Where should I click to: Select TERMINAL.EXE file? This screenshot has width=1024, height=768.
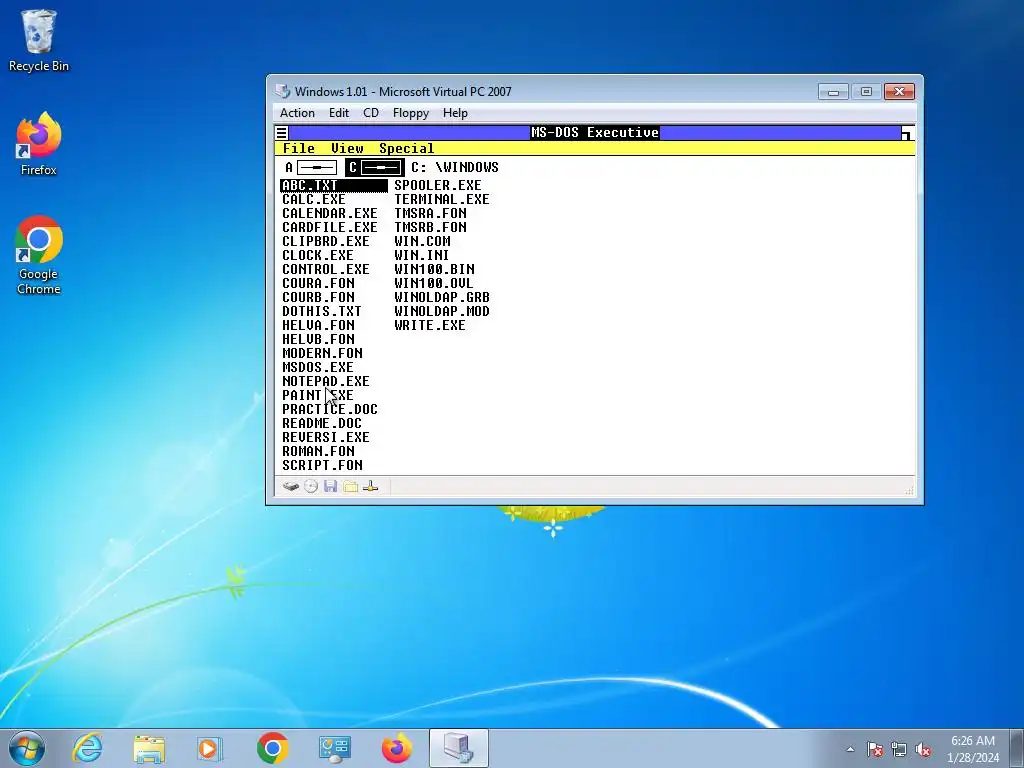pos(441,199)
